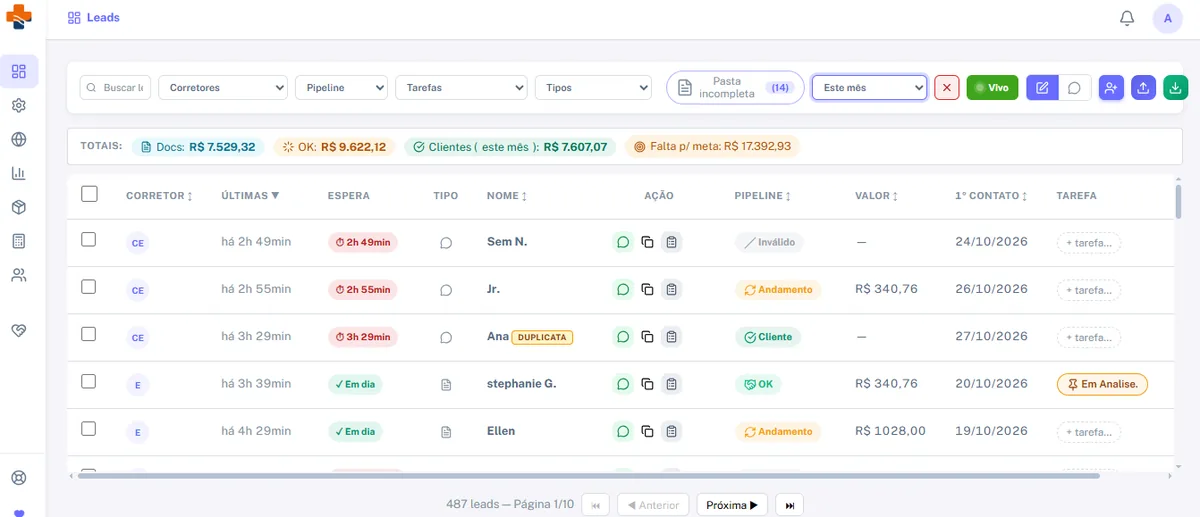Open dashboard grid icon in sidebar
This screenshot has width=1200, height=517.
pos(19,71)
